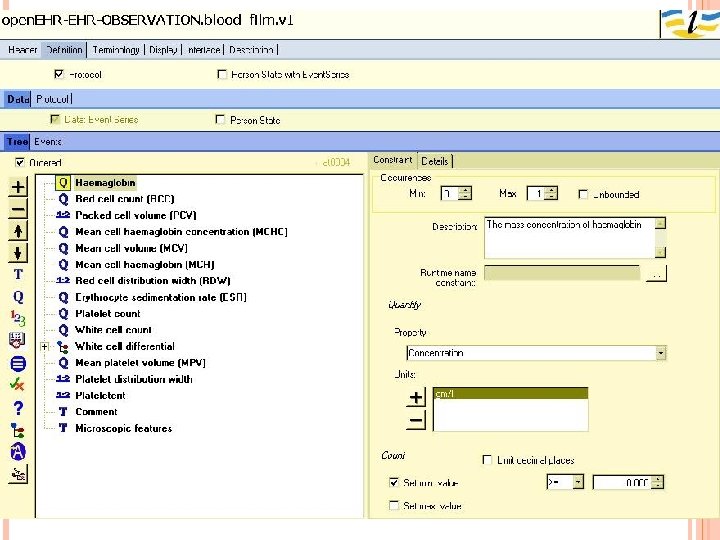Enable Limit decimal places checkbox
This screenshot has height=540, width=720.
click(487, 460)
